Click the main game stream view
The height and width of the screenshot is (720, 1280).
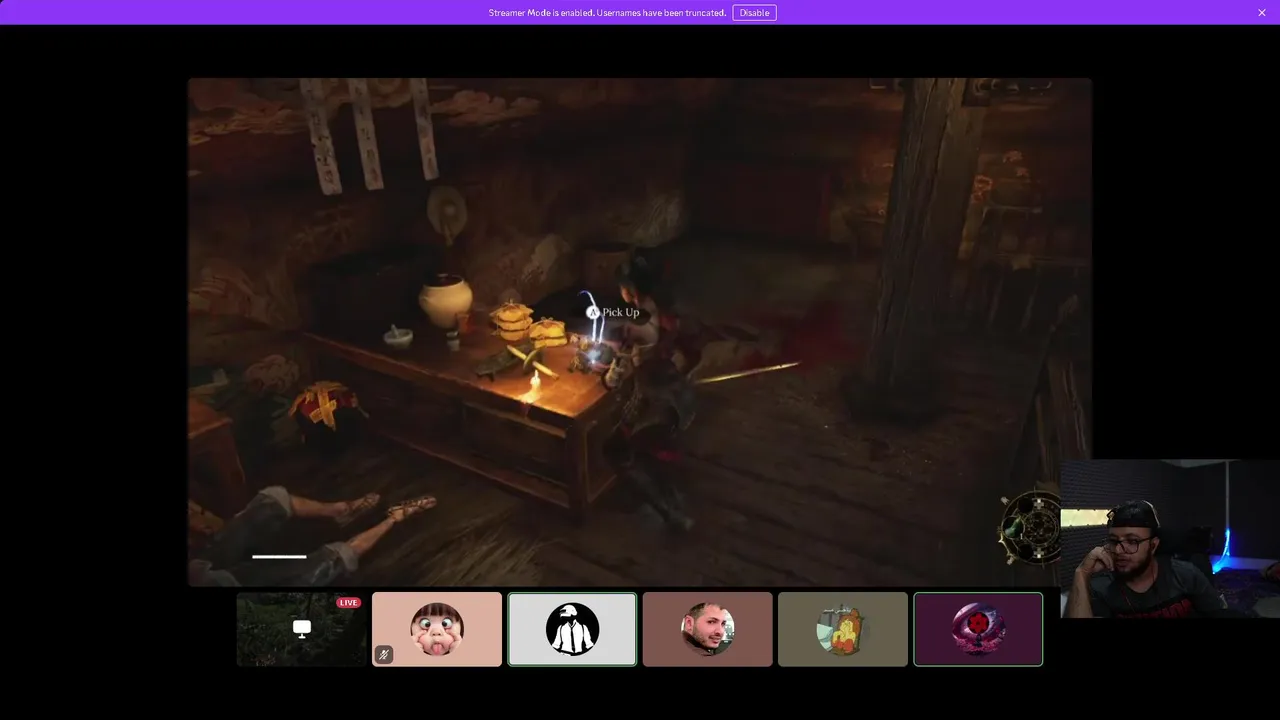[x=640, y=331]
